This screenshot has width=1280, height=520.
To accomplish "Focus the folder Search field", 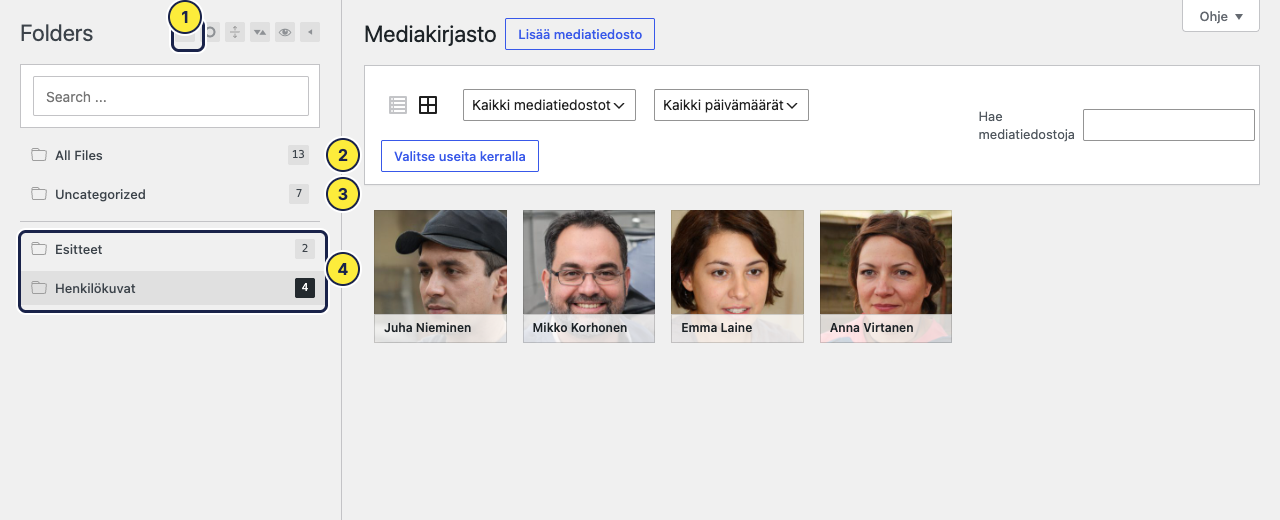I will point(171,97).
